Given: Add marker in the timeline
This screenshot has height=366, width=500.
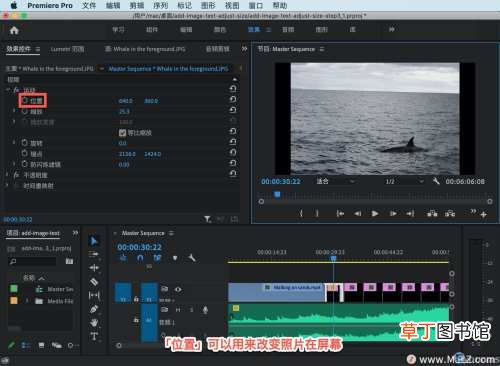Looking at the screenshot, I should [175, 258].
